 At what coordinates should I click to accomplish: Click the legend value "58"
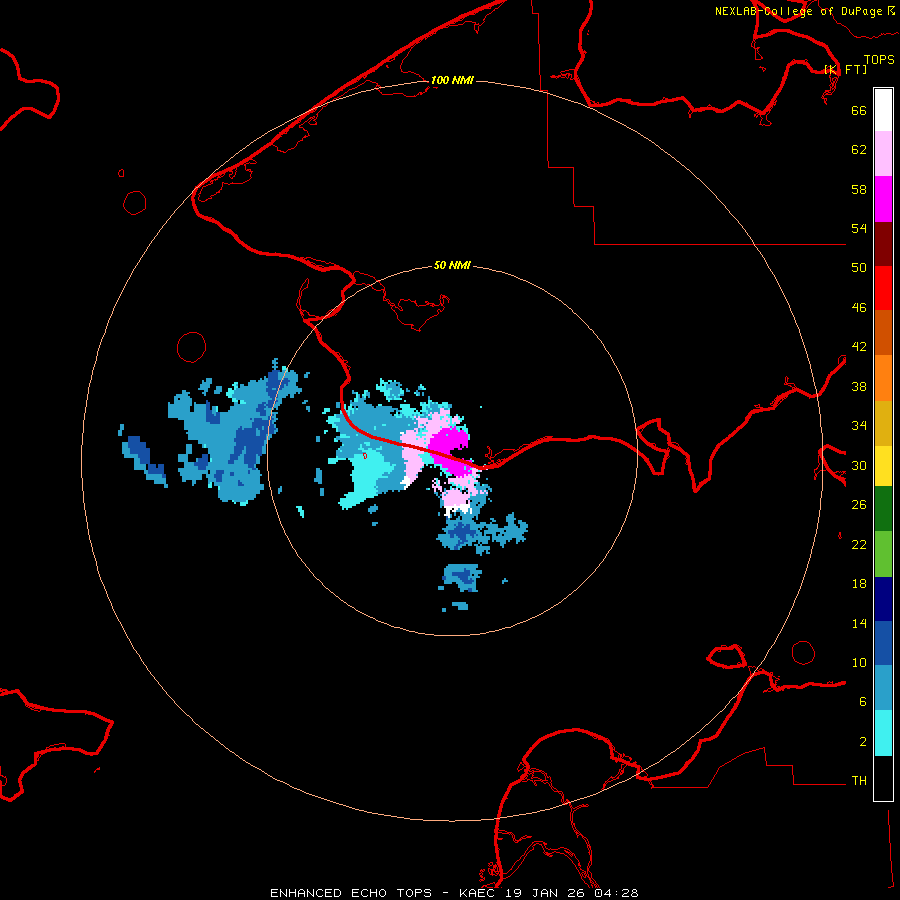click(859, 189)
